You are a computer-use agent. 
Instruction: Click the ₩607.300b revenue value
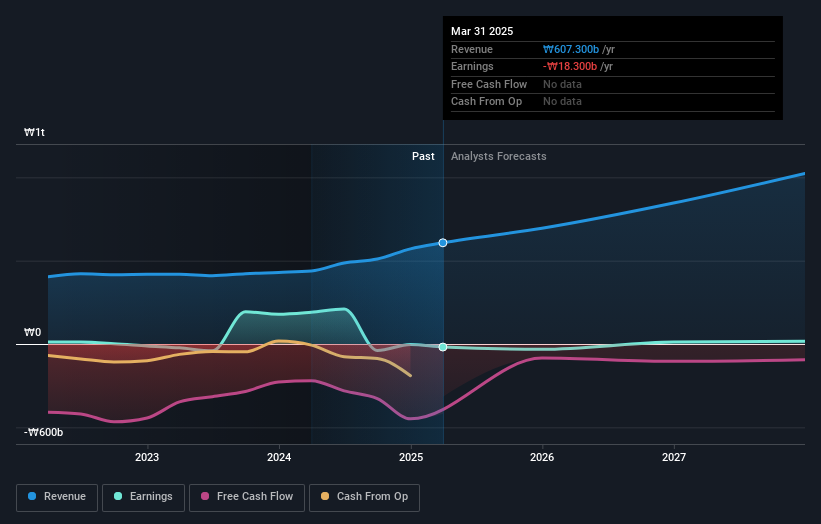pos(571,49)
